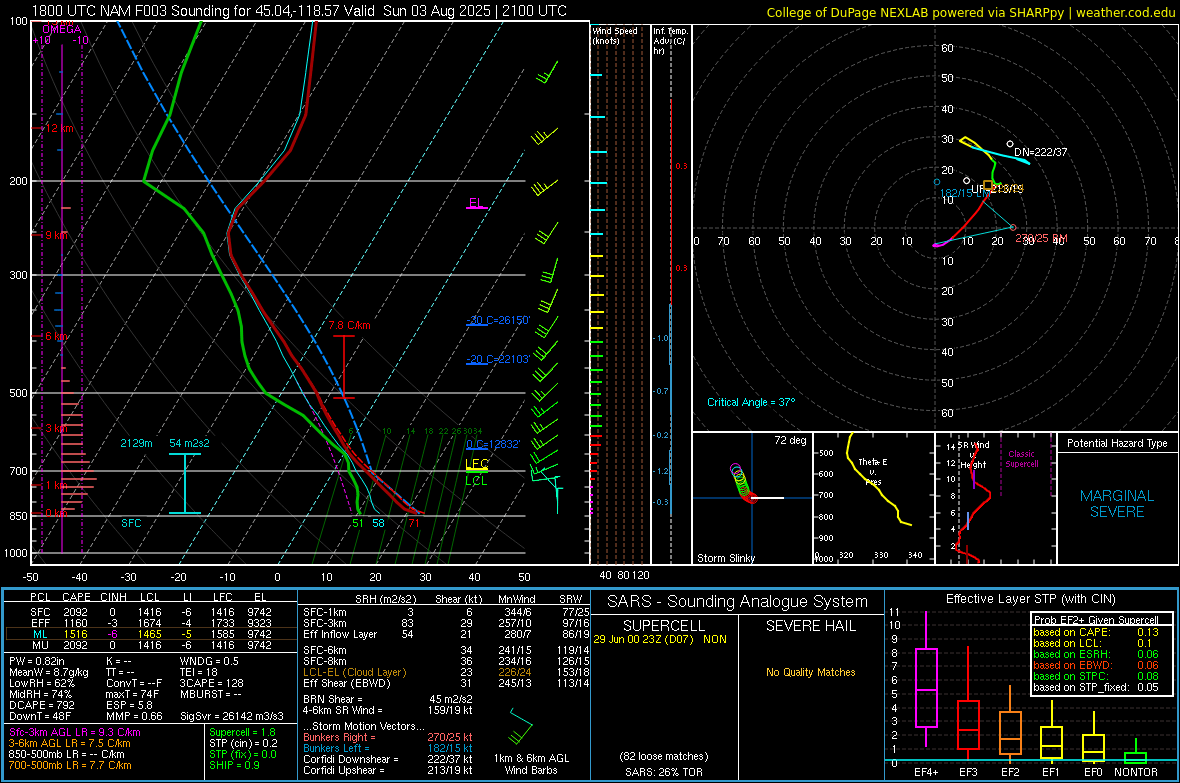
Task: Select the -20 C=22103' height label
Action: click(x=498, y=359)
